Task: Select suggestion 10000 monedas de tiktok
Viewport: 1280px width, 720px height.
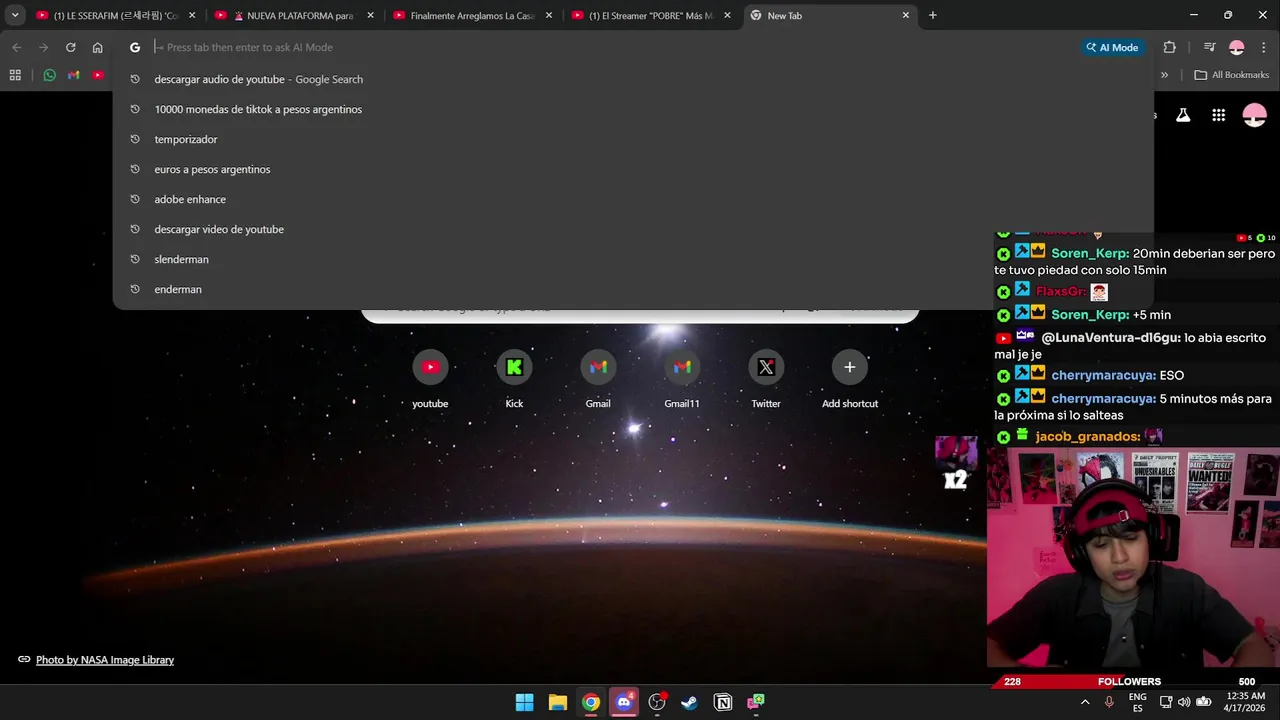Action: pos(633,109)
